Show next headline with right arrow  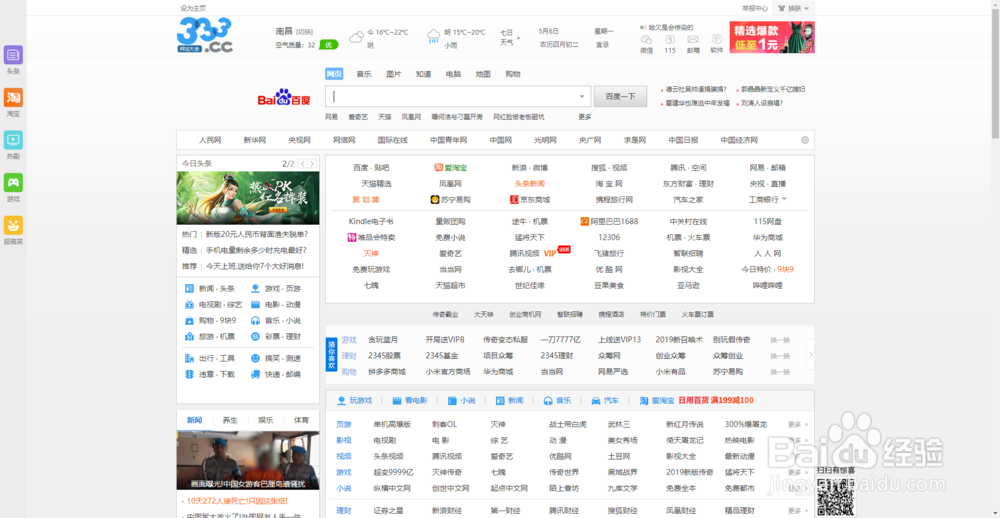coord(312,163)
